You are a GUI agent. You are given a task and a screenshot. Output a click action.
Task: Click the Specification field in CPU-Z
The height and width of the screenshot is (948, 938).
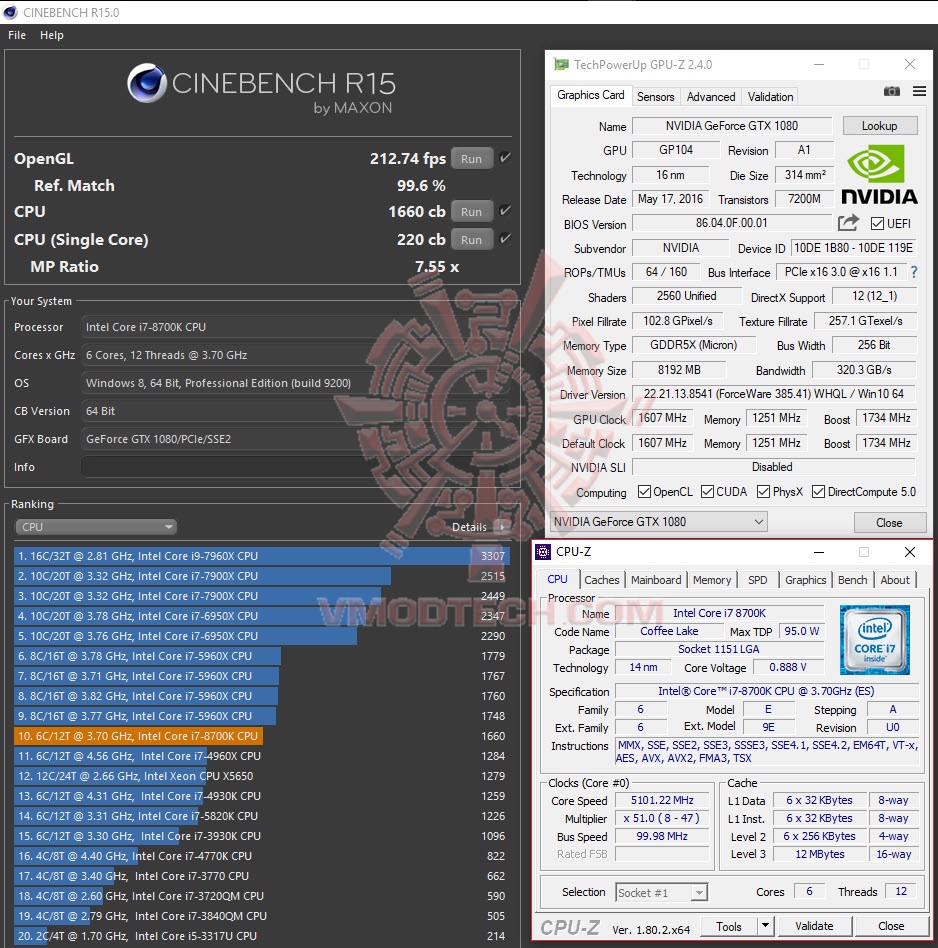pos(766,691)
